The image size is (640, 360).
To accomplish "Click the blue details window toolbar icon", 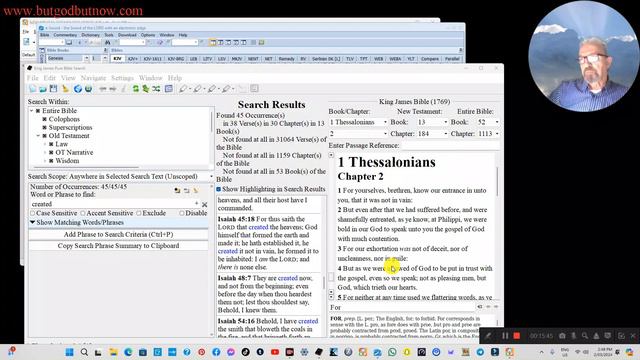I will point(169,89).
